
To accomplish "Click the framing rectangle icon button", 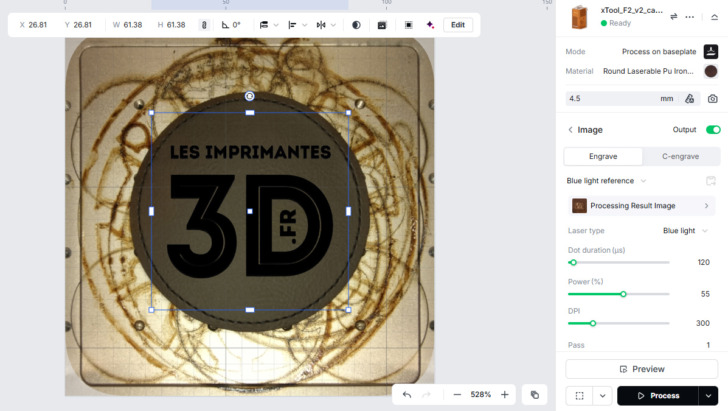I will coord(579,396).
